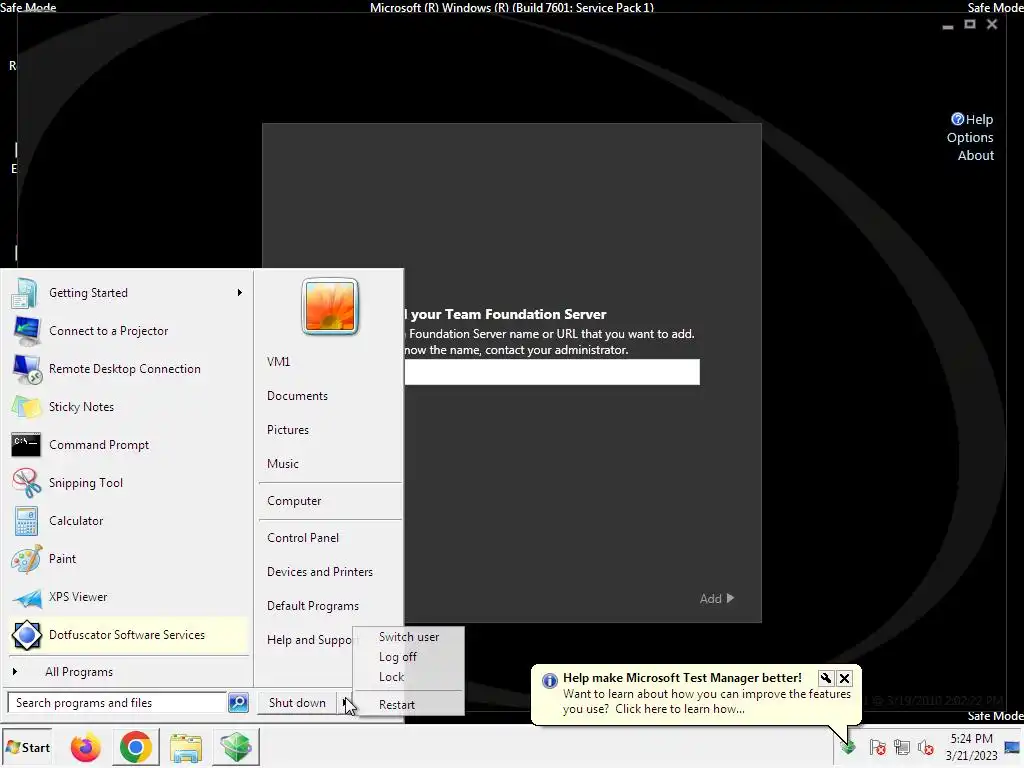Launch the Paint palette icon

pyautogui.click(x=26, y=558)
